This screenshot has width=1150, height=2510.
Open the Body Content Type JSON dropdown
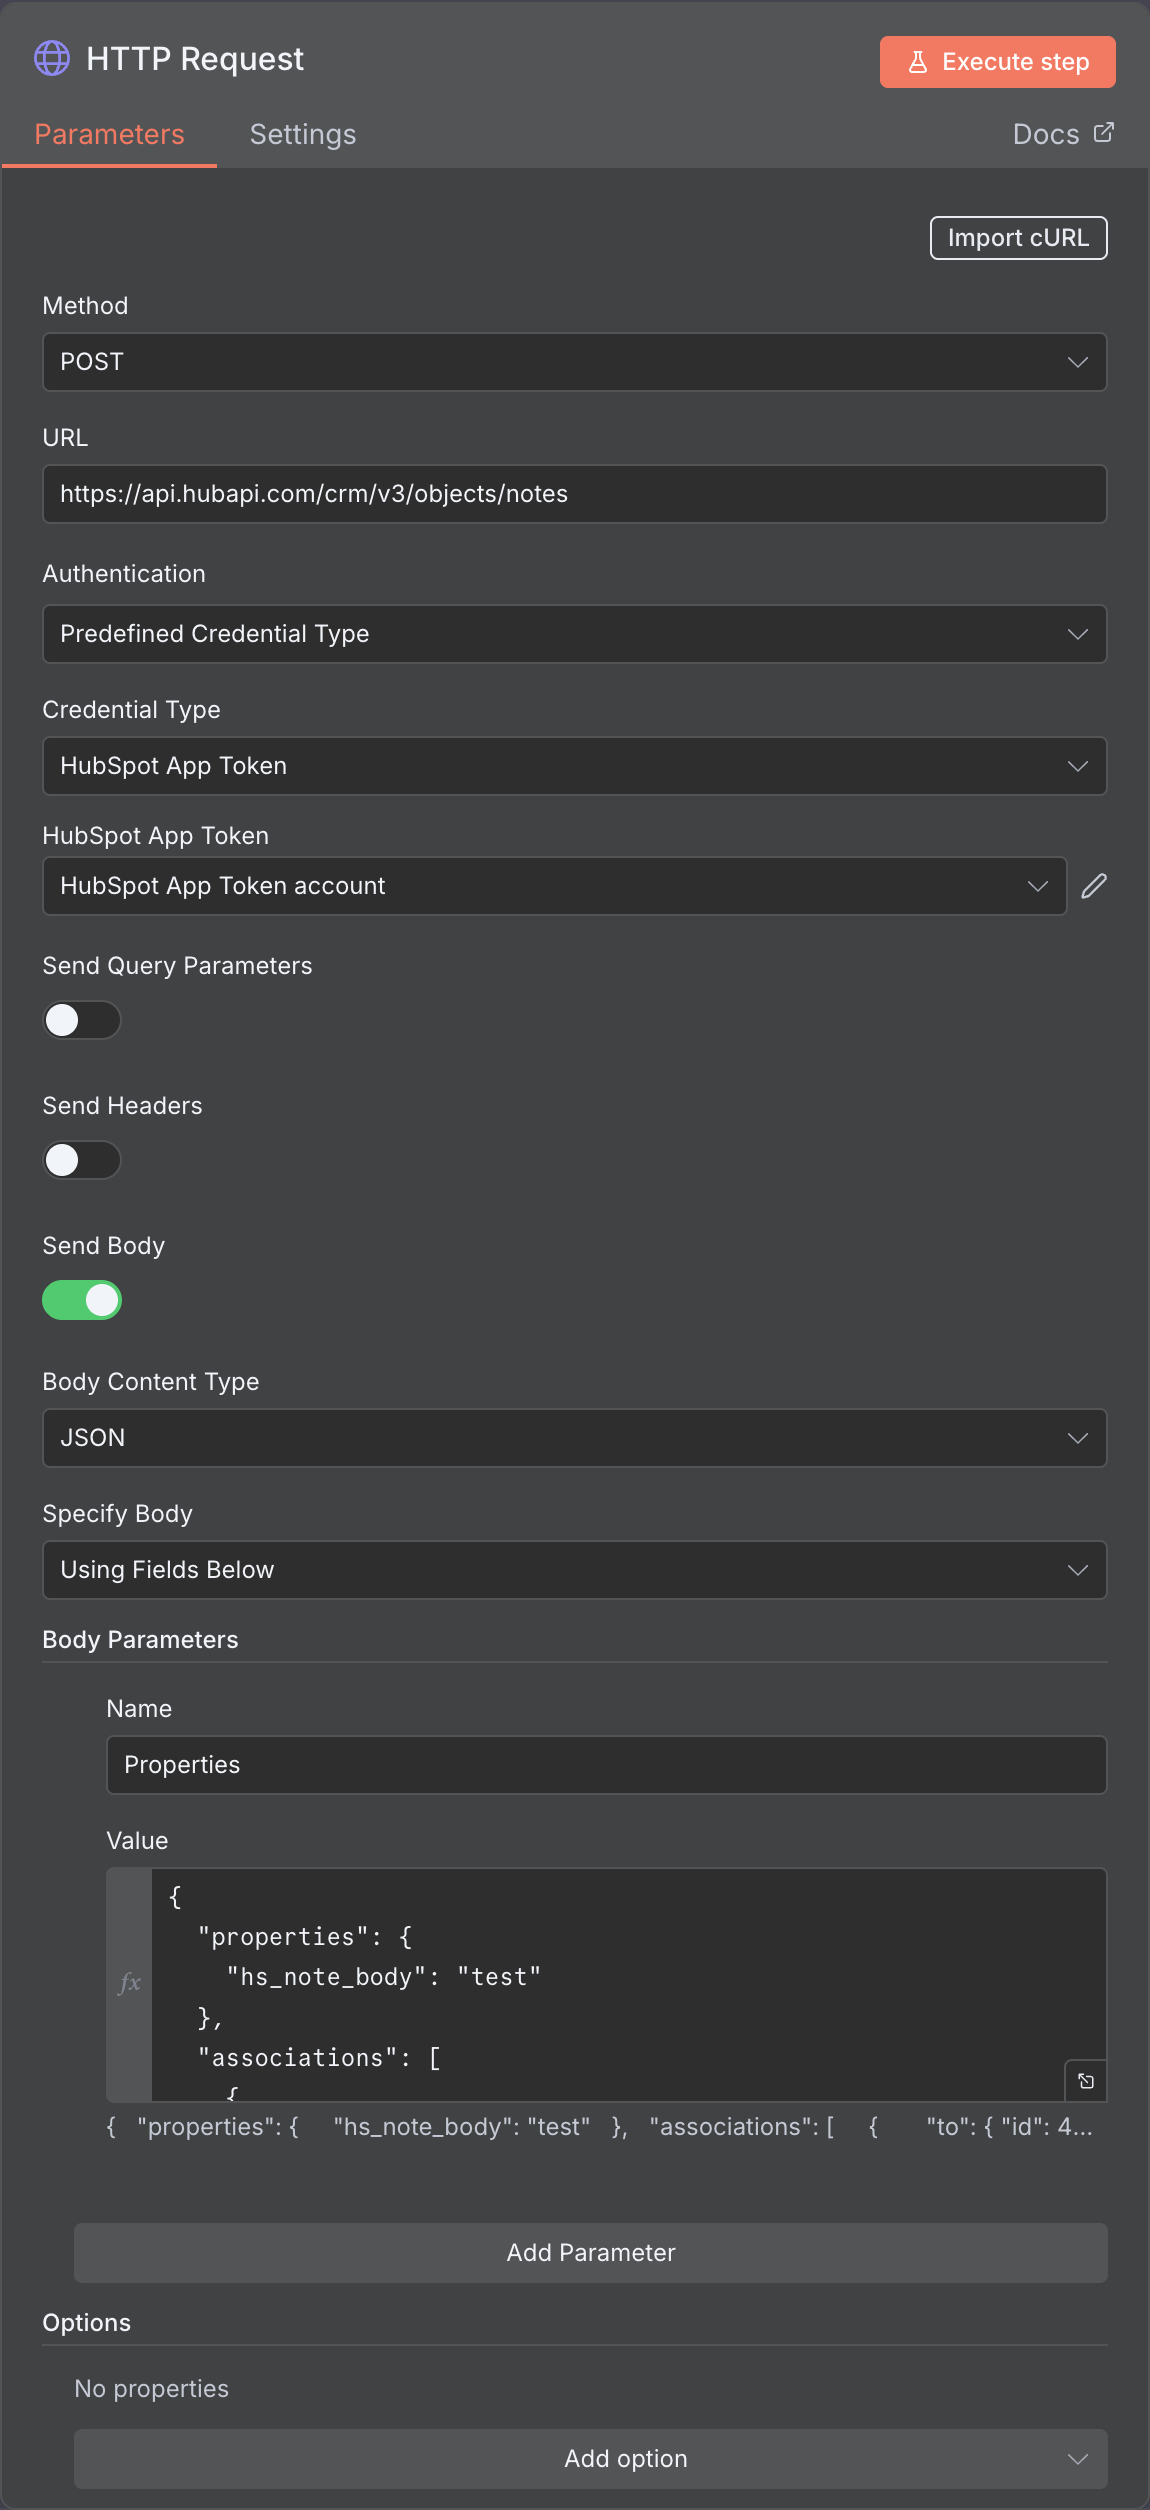coord(575,1438)
